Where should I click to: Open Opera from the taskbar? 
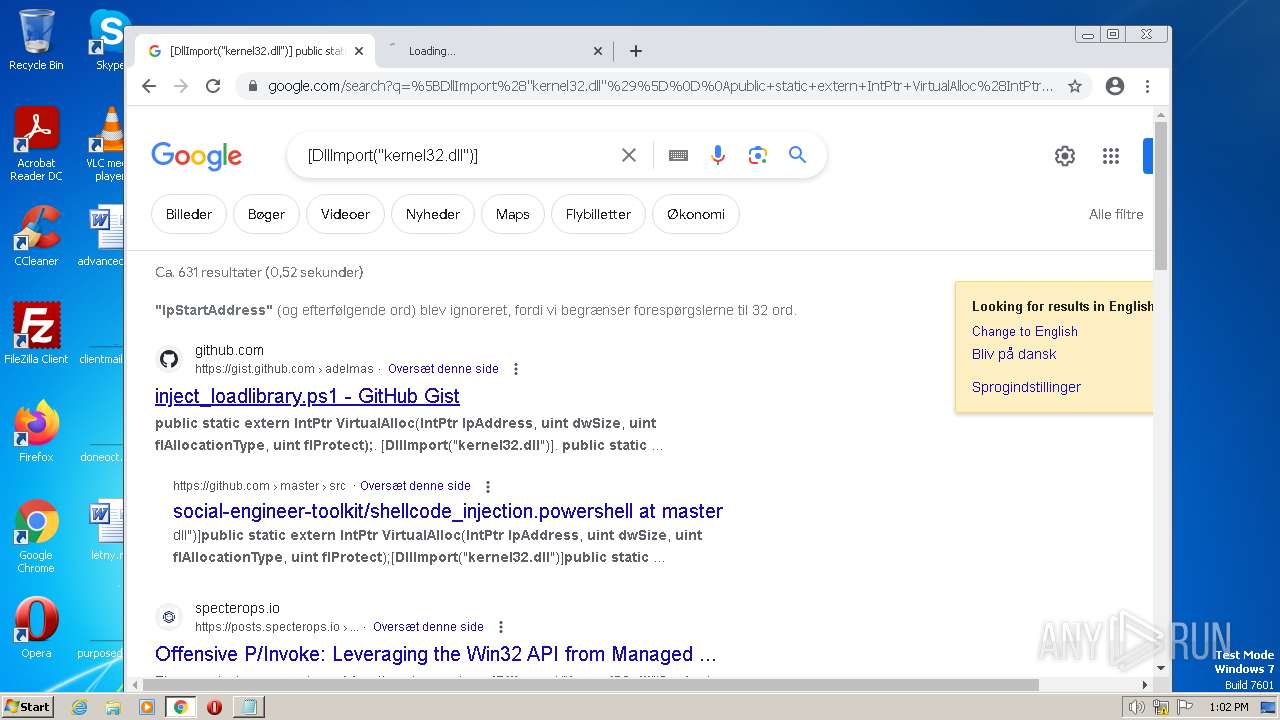(214, 707)
